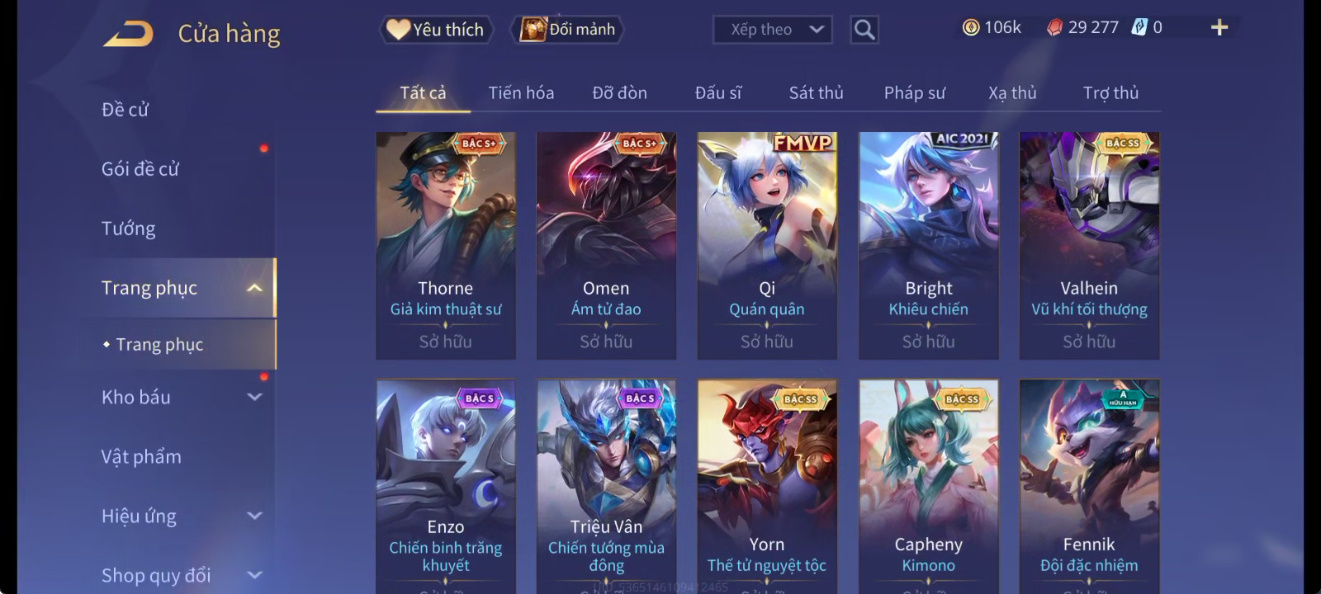Select the Thorne Giả kim thuật sư skin card
The height and width of the screenshot is (594, 1321).
[x=446, y=246]
